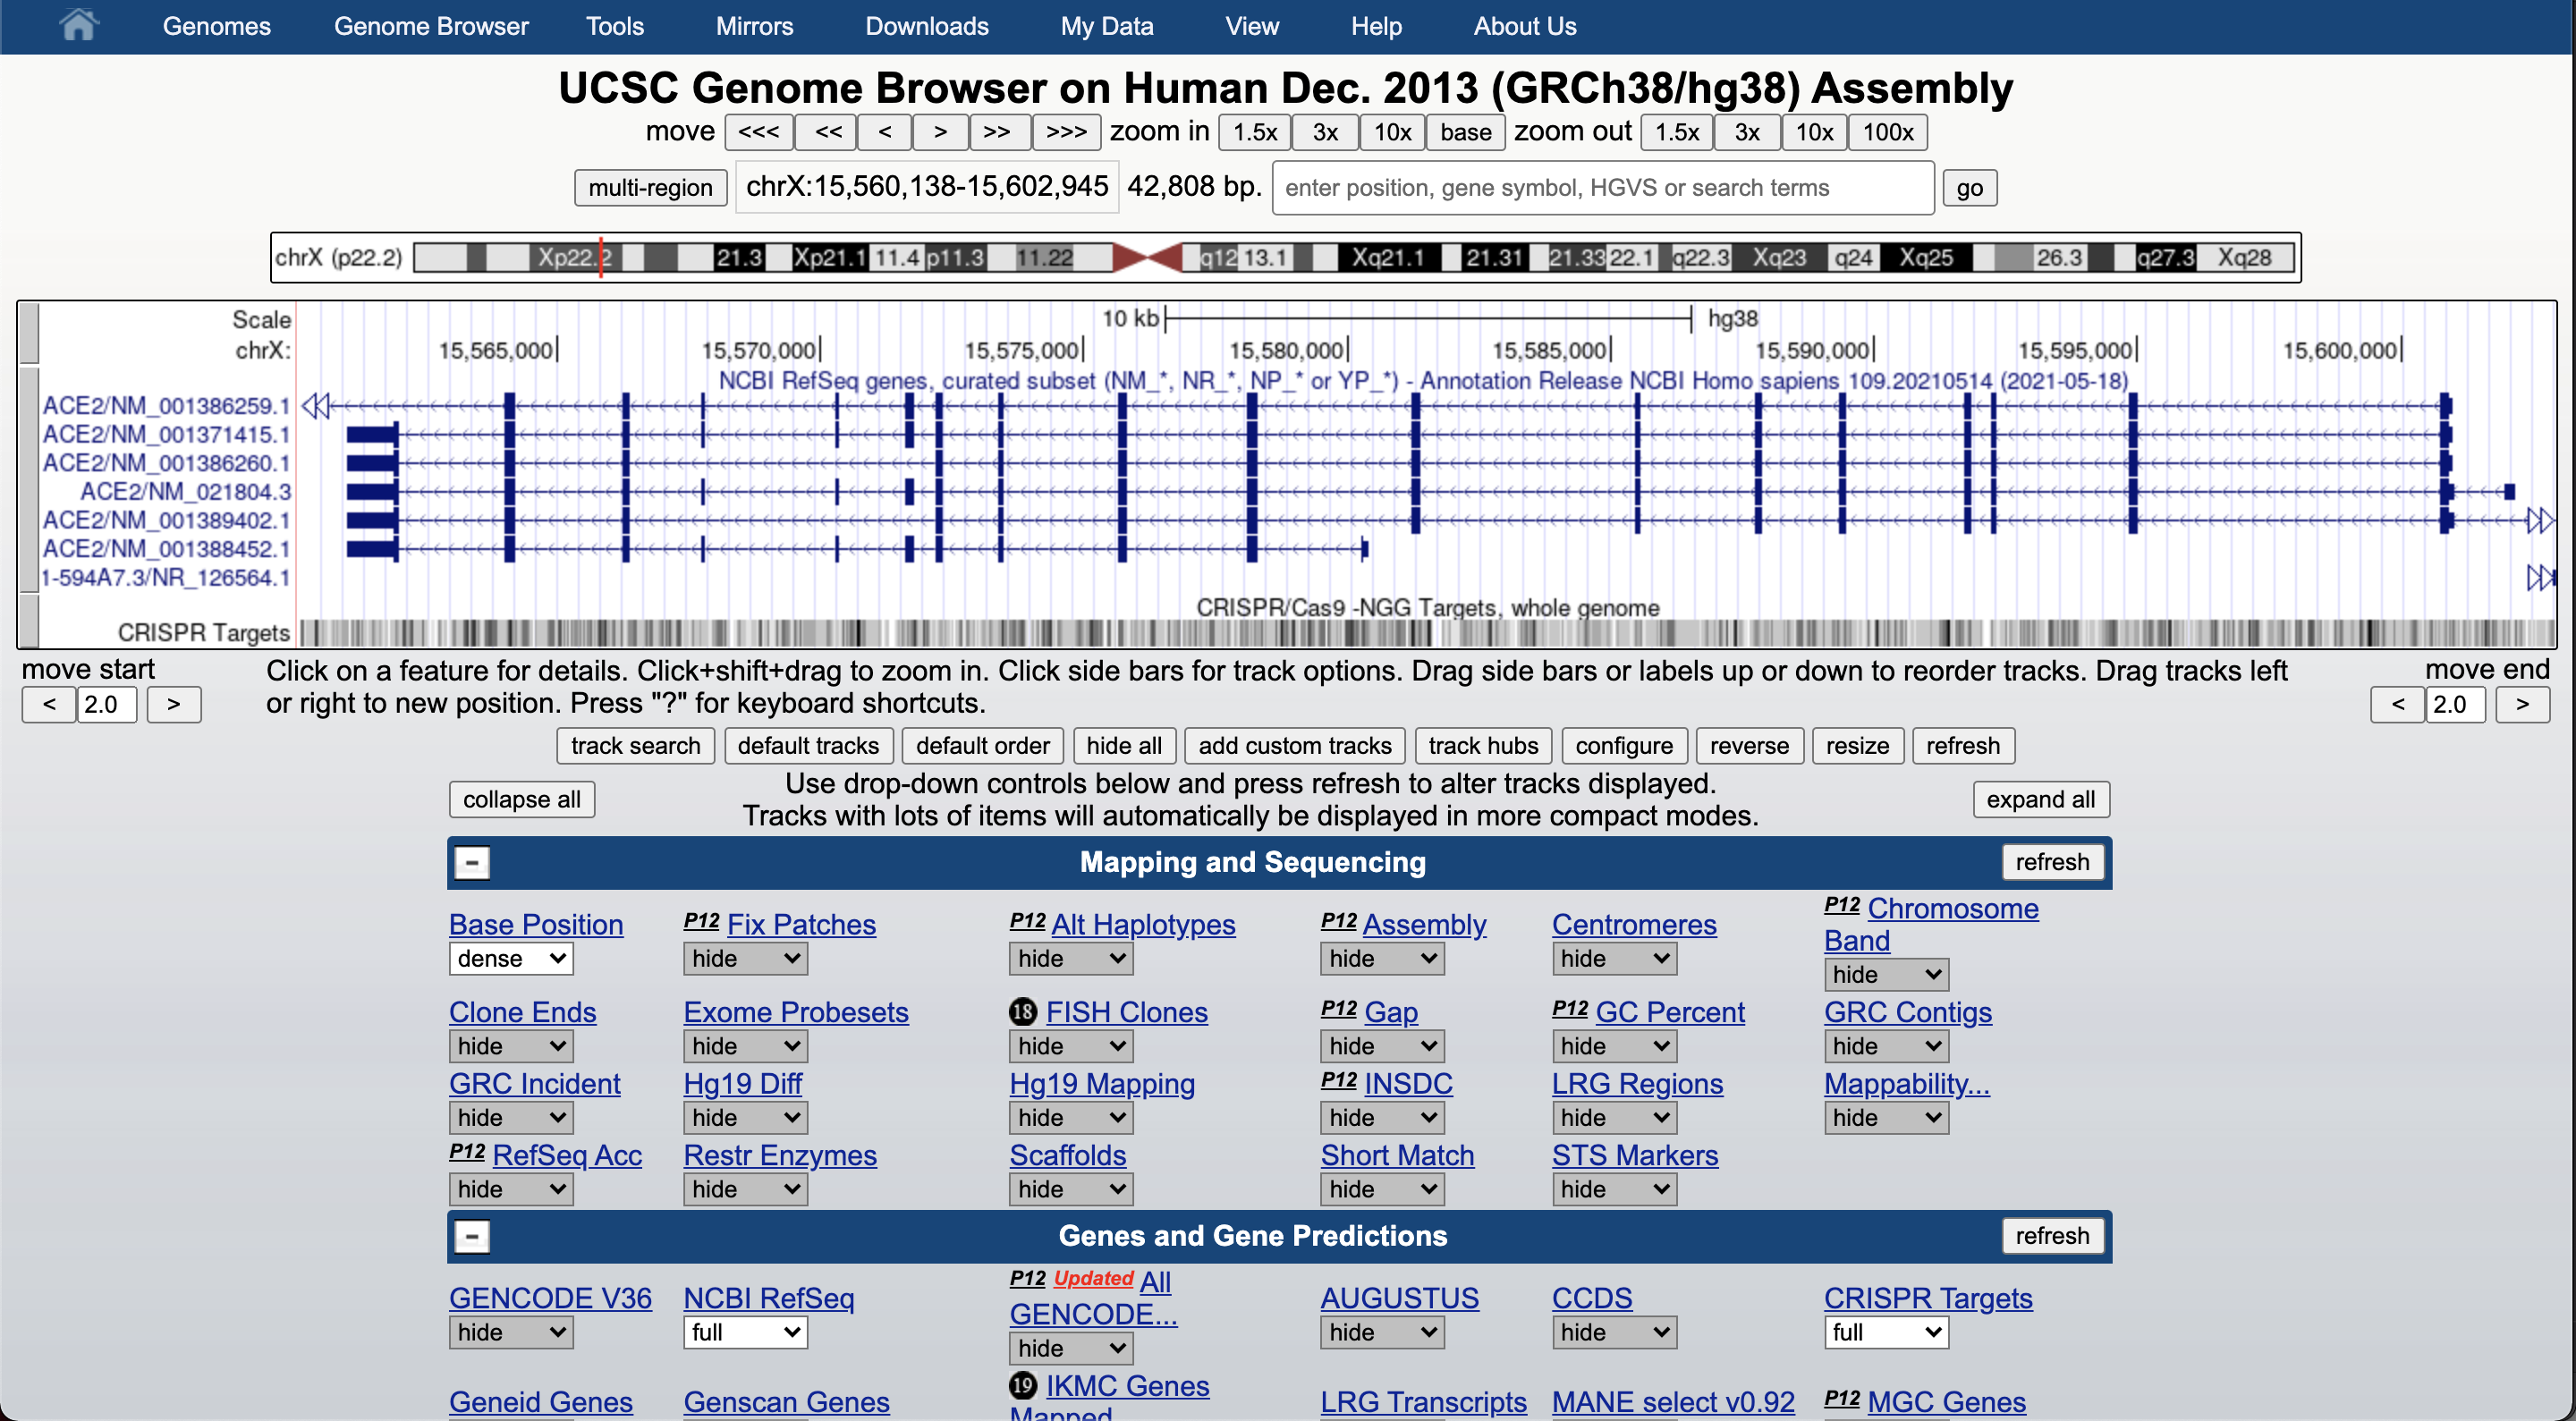Screen dimensions: 2576x1421
Task: Click the CRISPR Targets track side bar
Action: [x=29, y=622]
